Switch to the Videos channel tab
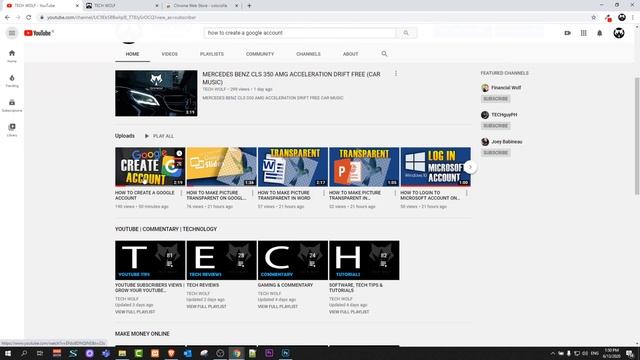Image resolution: width=640 pixels, height=360 pixels. (169, 54)
